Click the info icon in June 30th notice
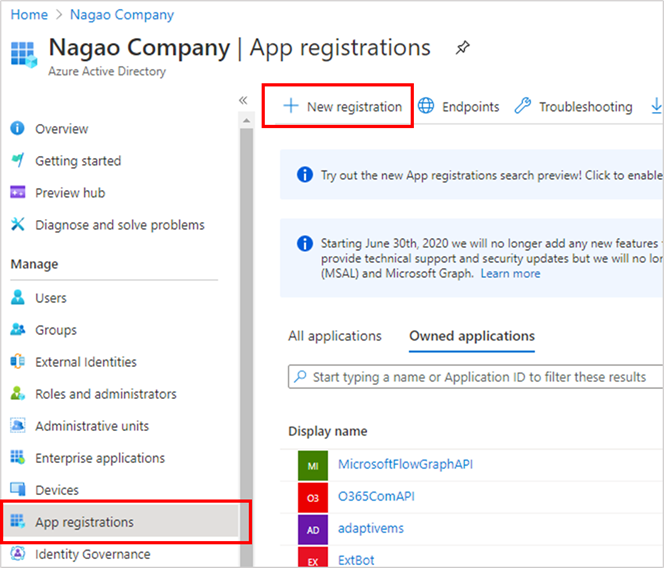 point(305,244)
